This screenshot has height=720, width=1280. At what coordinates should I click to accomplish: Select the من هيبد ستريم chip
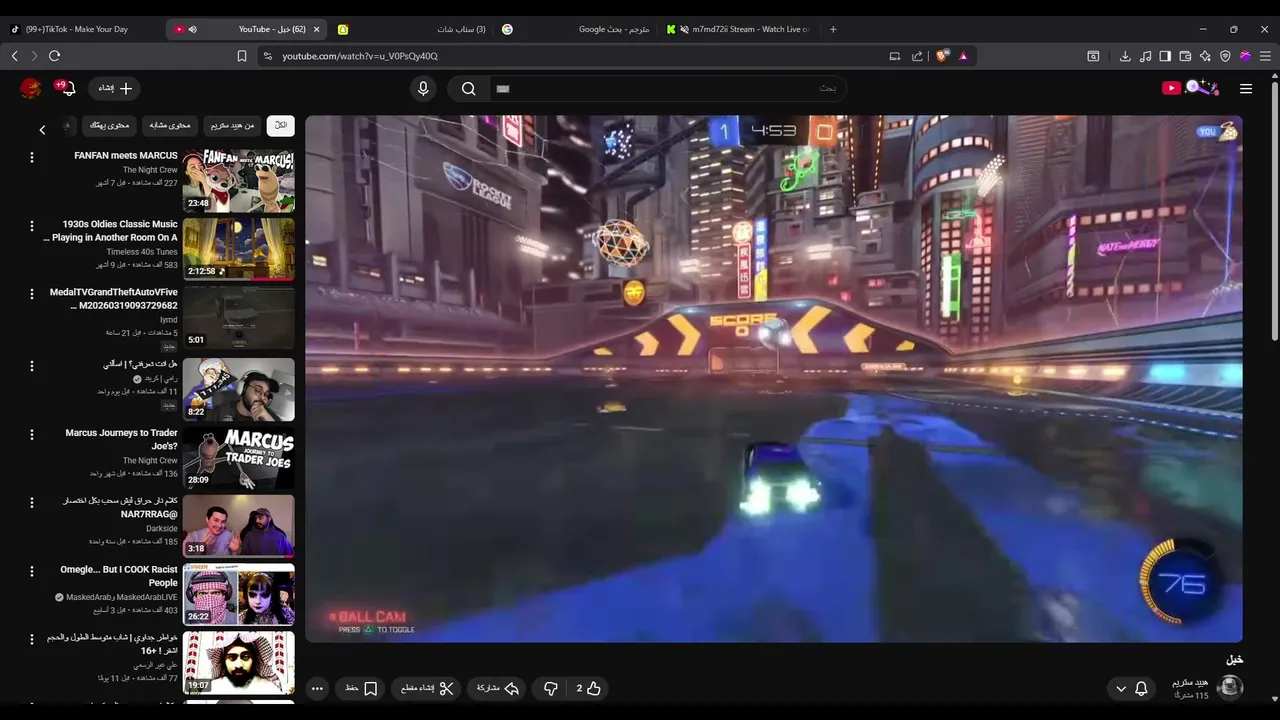(x=233, y=125)
